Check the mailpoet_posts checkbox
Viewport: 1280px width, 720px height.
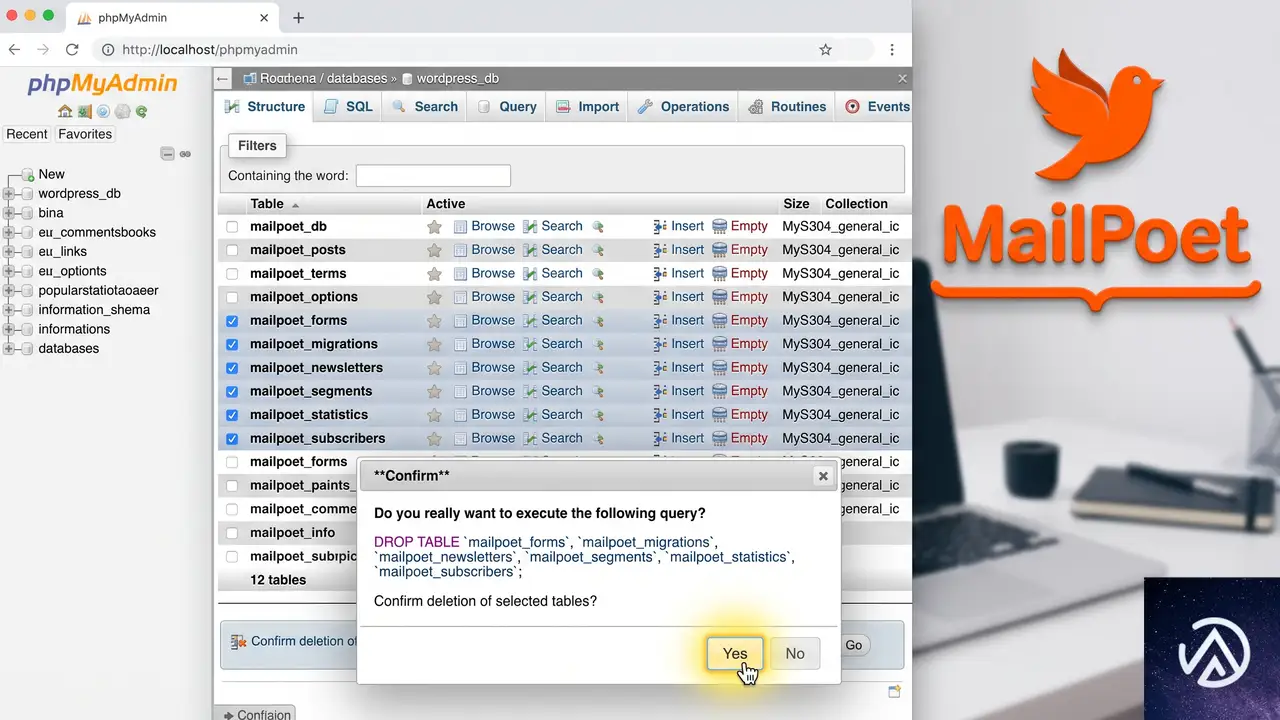click(232, 250)
